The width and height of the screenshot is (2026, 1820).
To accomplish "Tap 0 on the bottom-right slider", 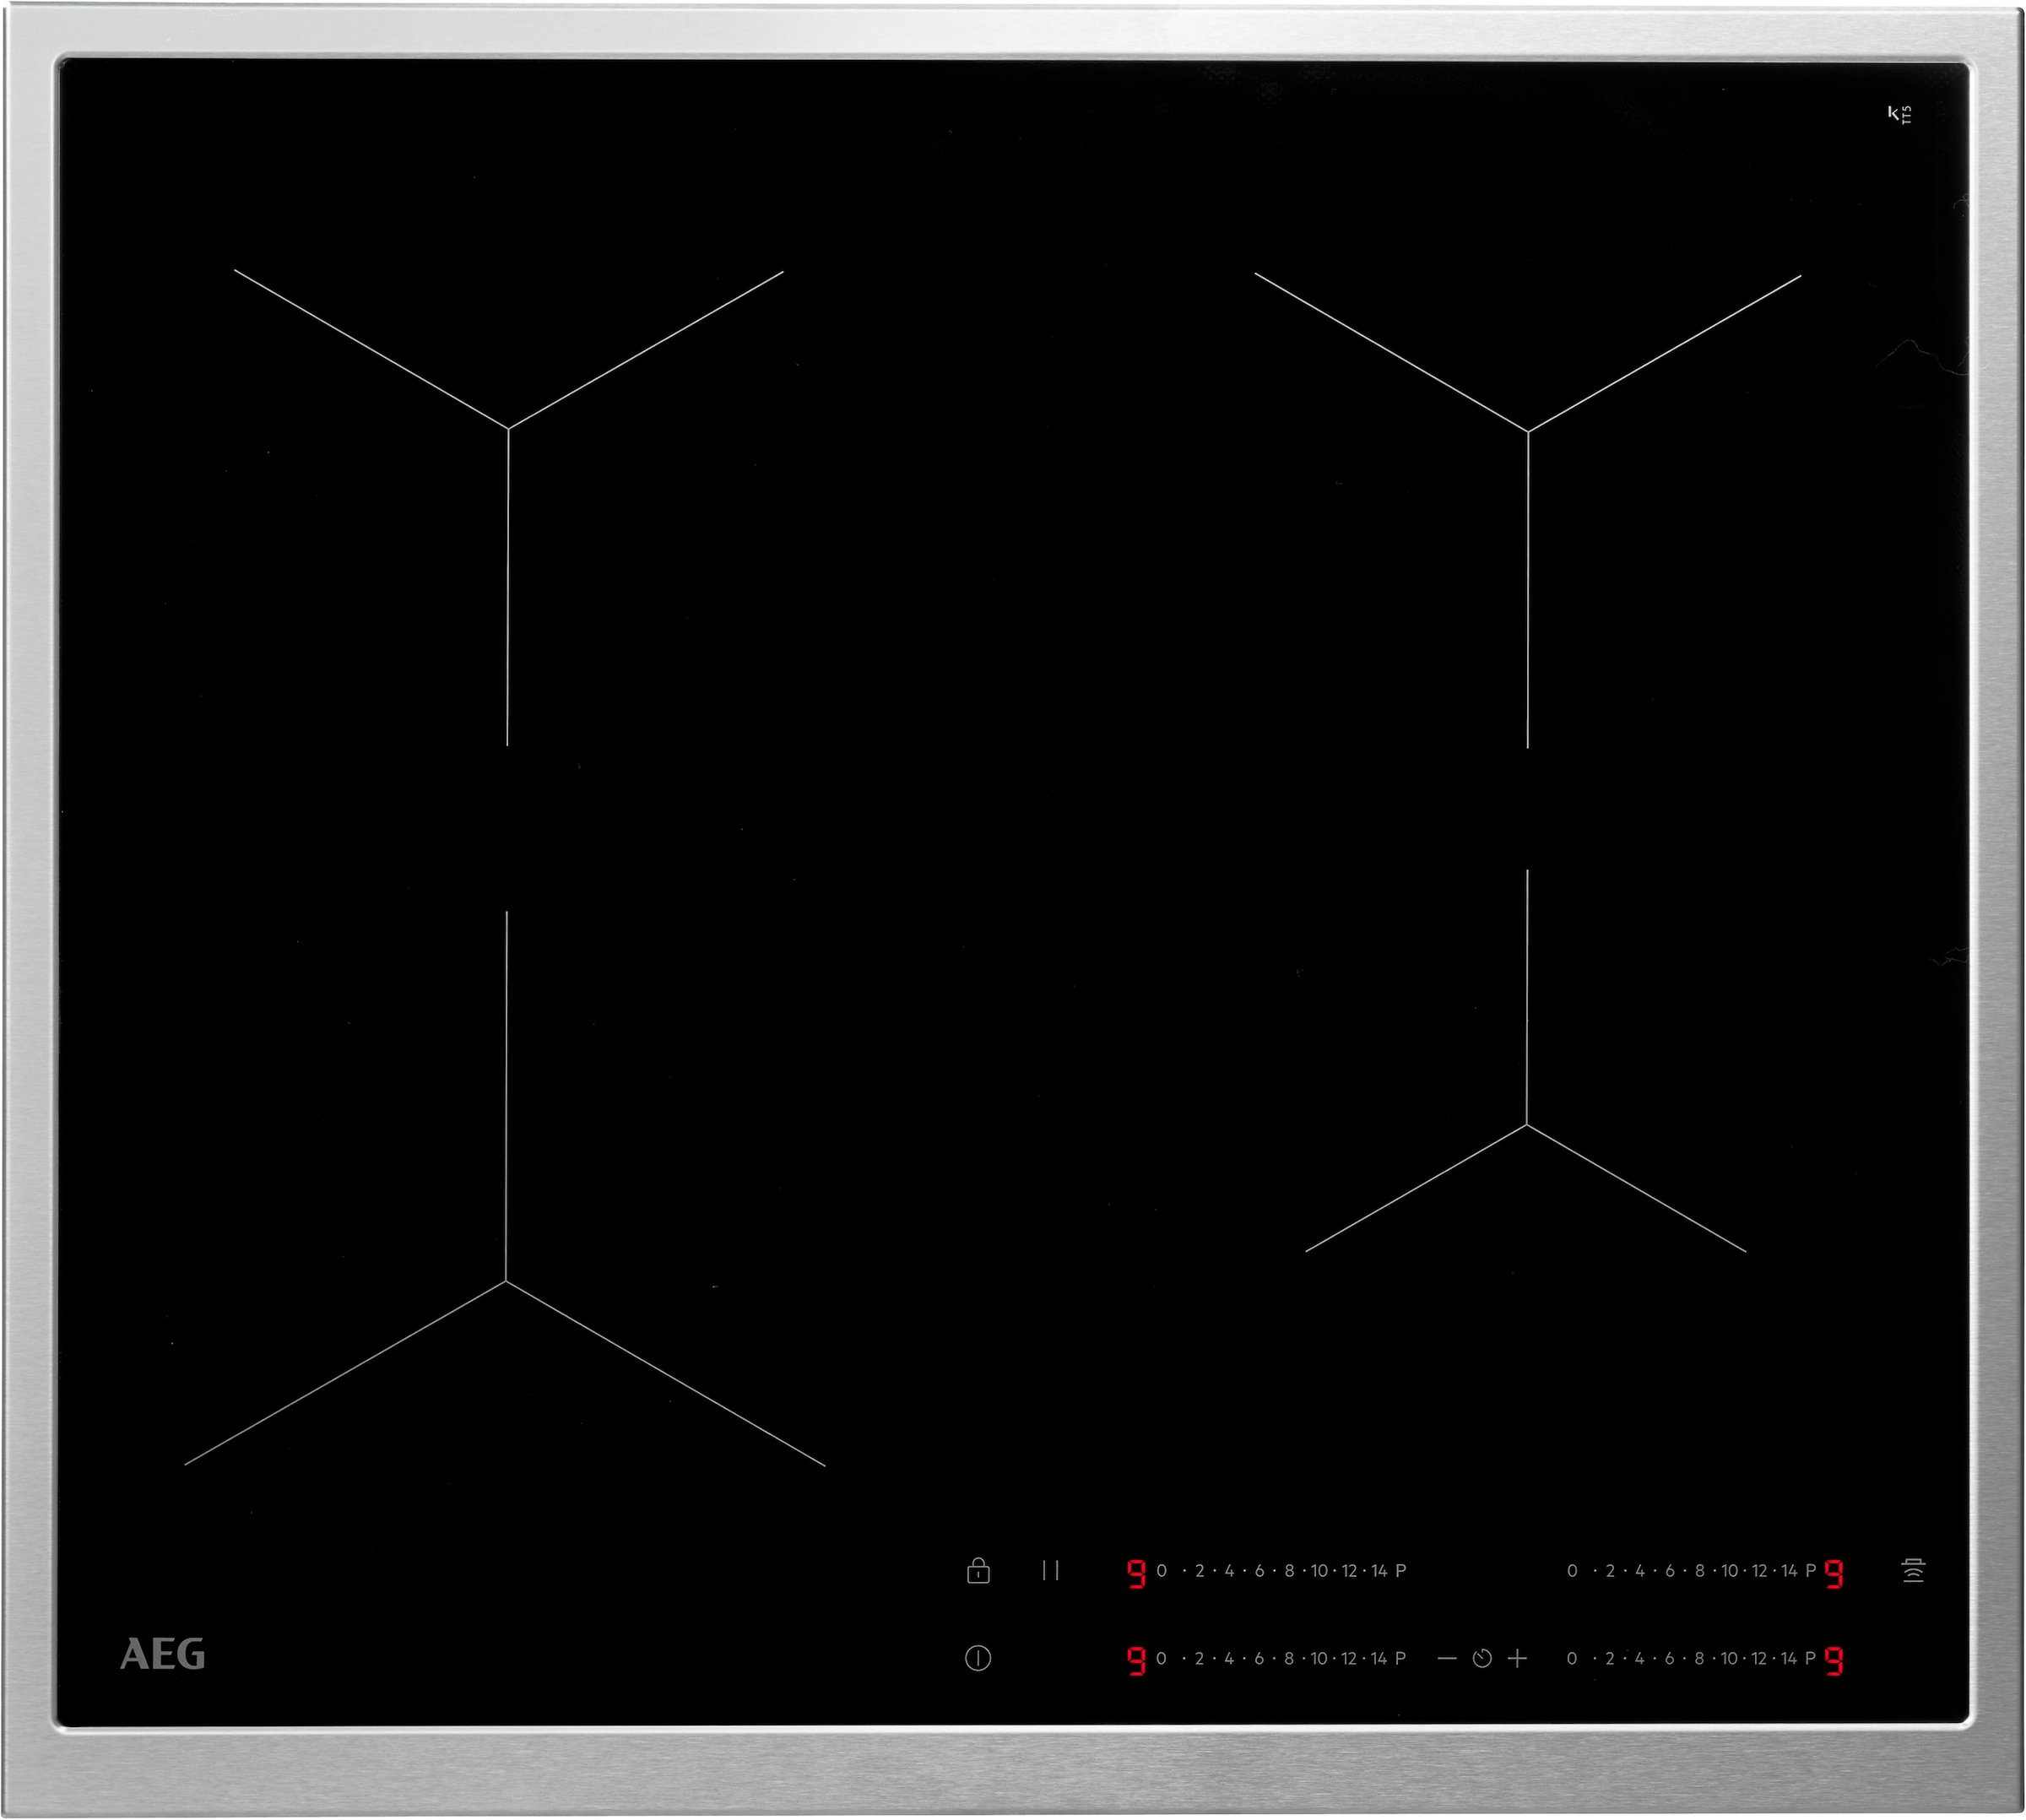I will pos(1572,1659).
